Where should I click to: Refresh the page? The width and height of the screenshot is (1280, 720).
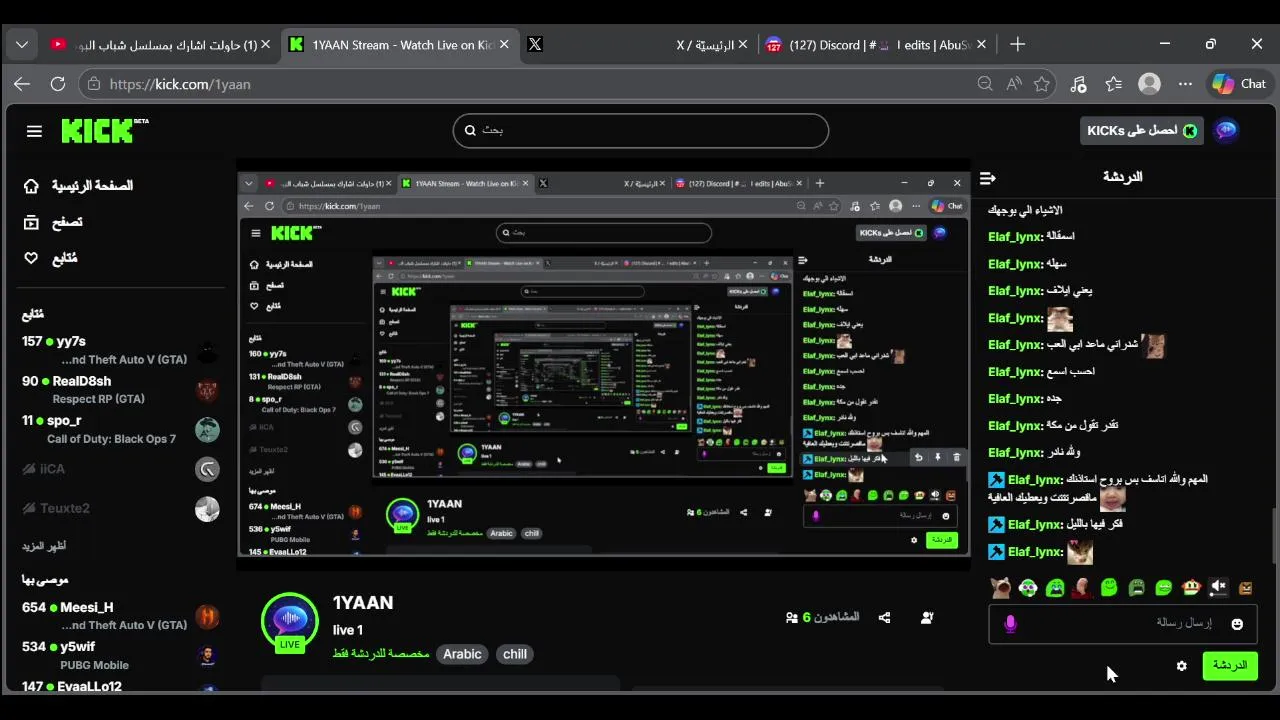click(58, 84)
